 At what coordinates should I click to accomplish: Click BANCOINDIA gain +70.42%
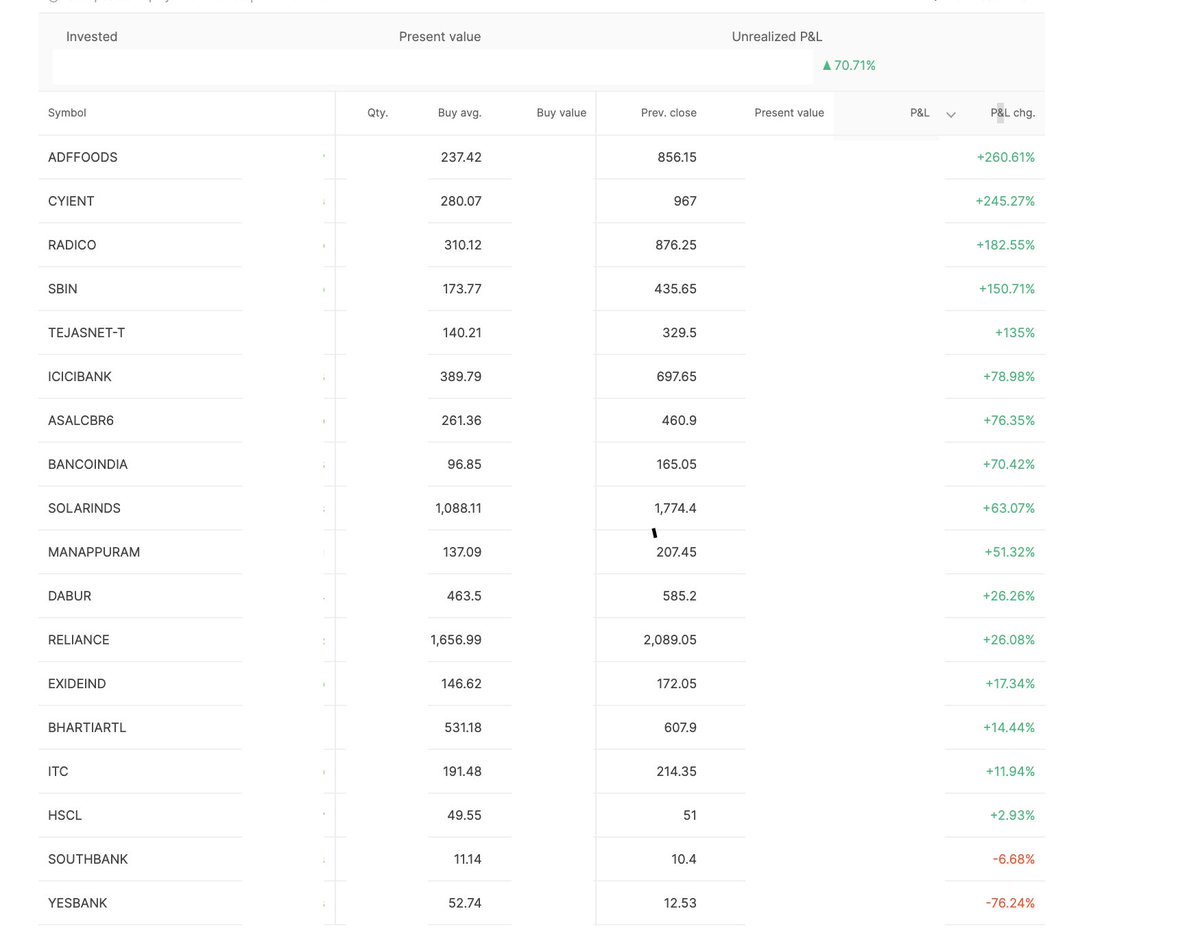(x=1009, y=465)
